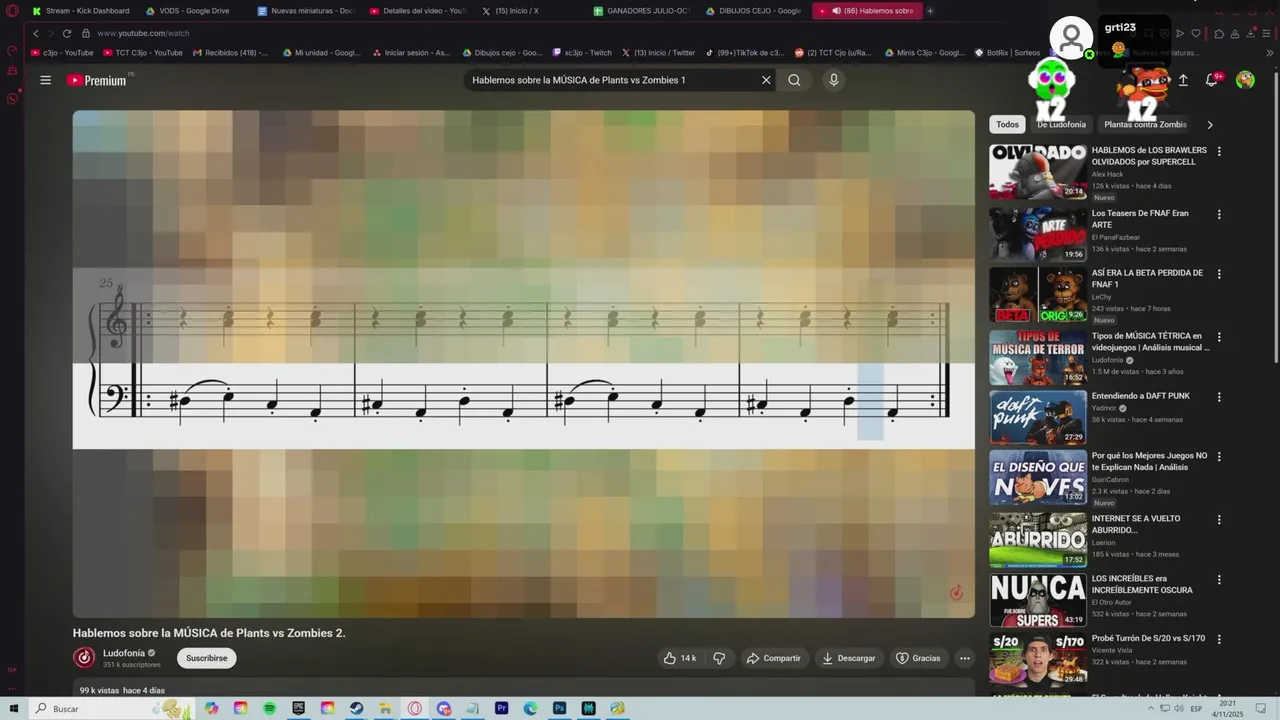Switch to GANADORES JULIO-OCT tab
Viewport: 1280px width, 720px height.
642,11
